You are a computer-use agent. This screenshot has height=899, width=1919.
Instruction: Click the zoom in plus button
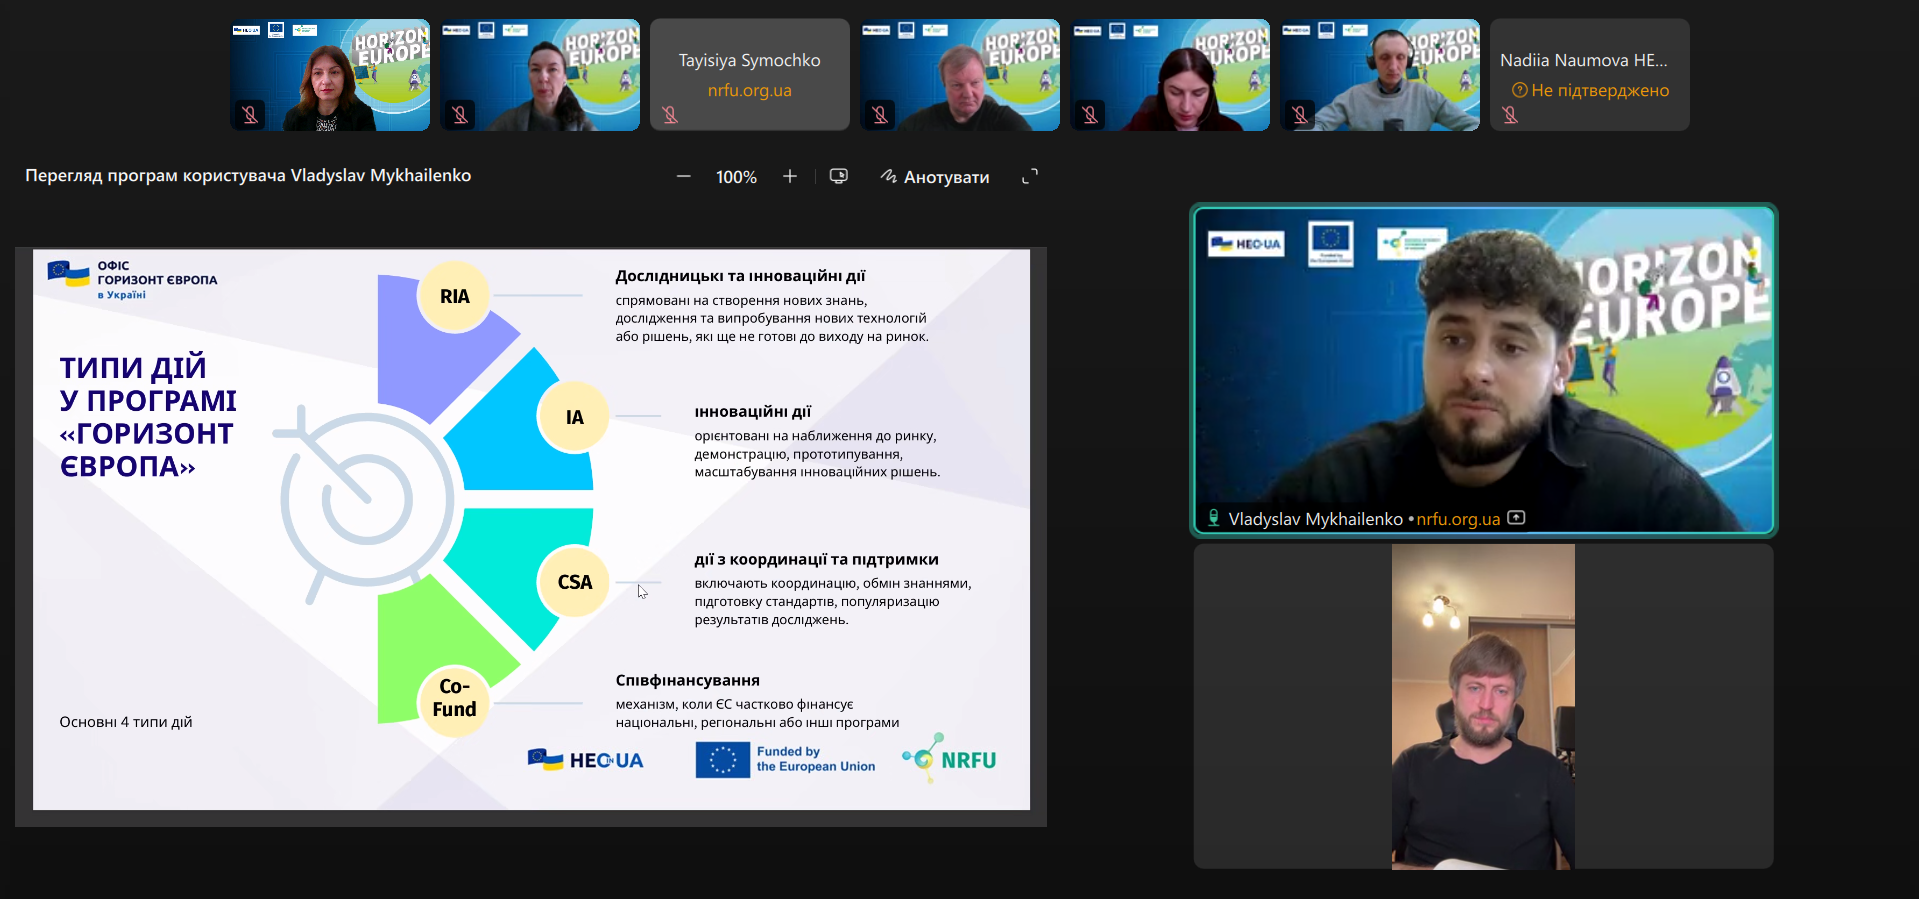(790, 177)
